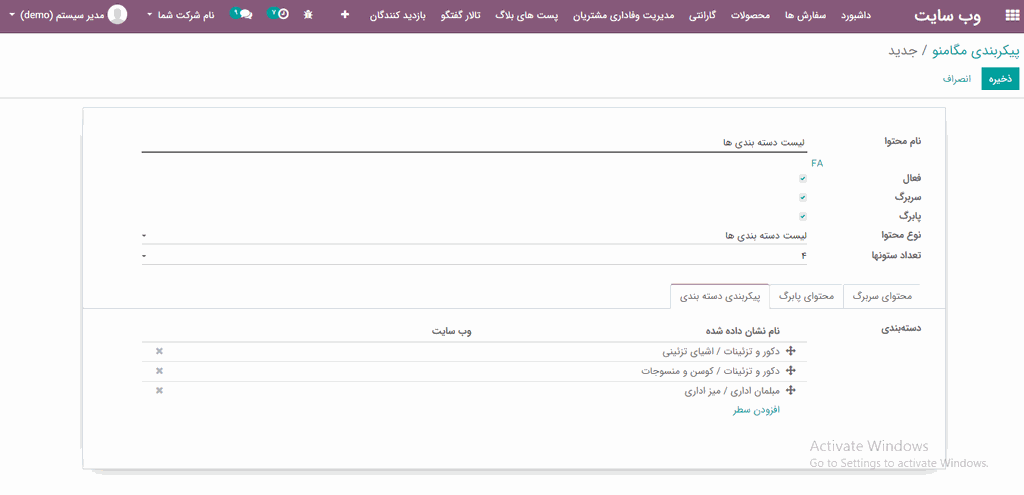Open the company name dropdown نام شرکت شما
Screen dimensions: 1024x495
(x=181, y=14)
